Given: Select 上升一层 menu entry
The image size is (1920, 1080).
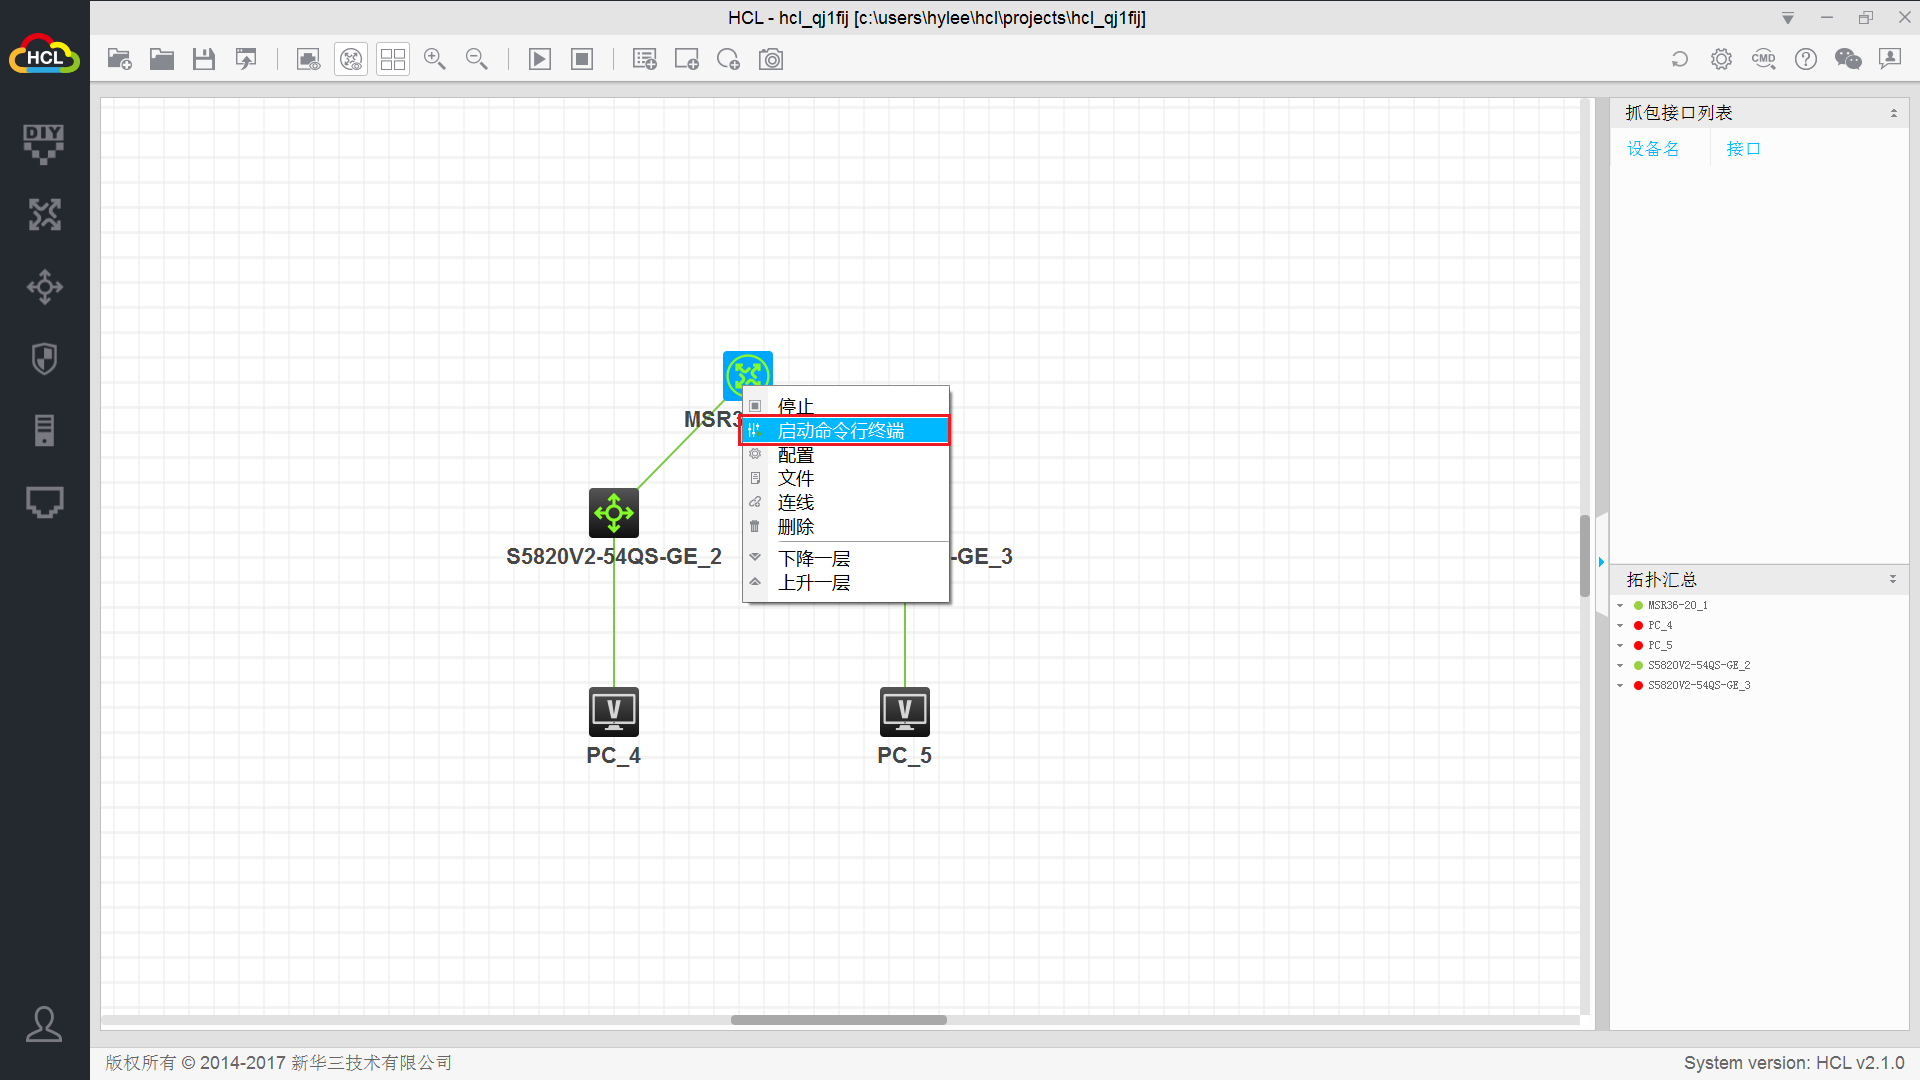Looking at the screenshot, I should 846,583.
